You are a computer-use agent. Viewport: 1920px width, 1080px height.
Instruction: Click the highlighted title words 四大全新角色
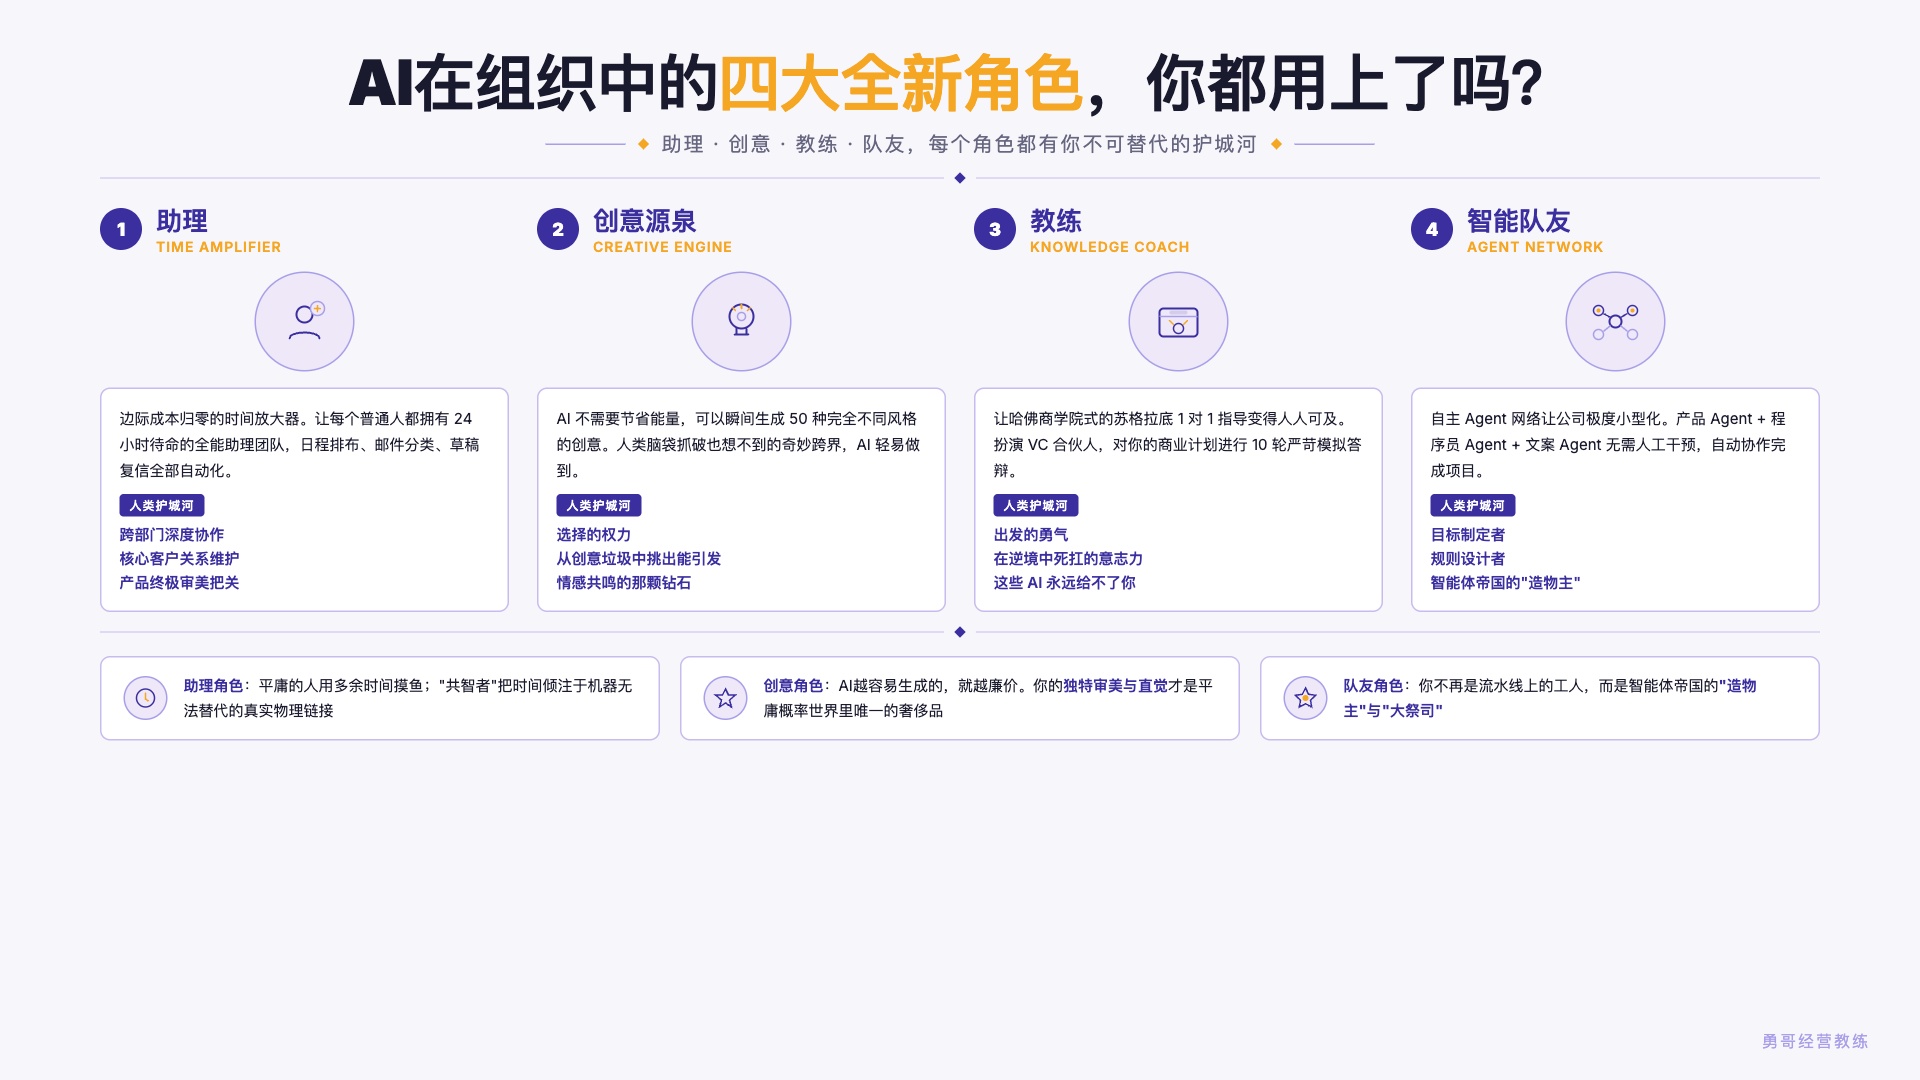coord(901,83)
